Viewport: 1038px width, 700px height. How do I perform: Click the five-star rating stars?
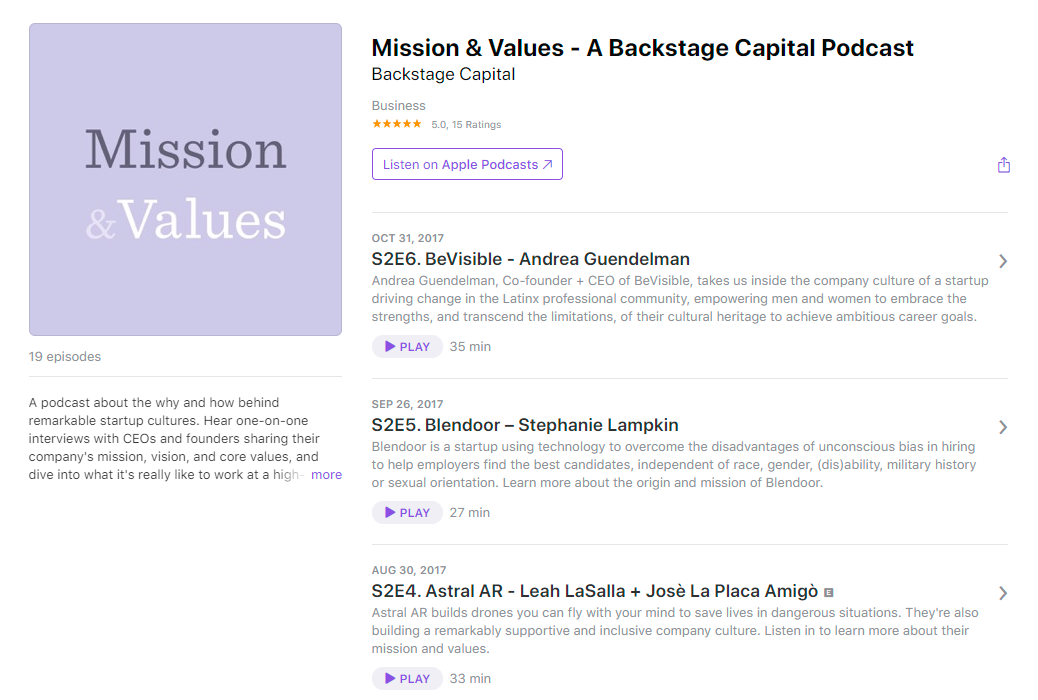pyautogui.click(x=397, y=124)
